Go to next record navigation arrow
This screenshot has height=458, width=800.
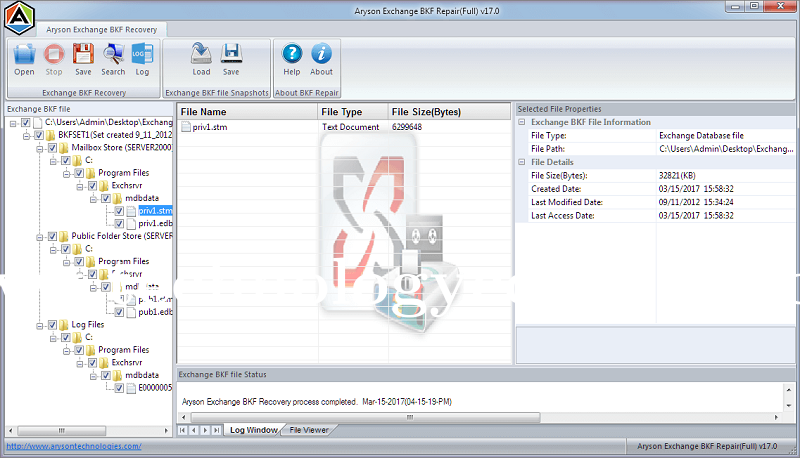click(205, 430)
